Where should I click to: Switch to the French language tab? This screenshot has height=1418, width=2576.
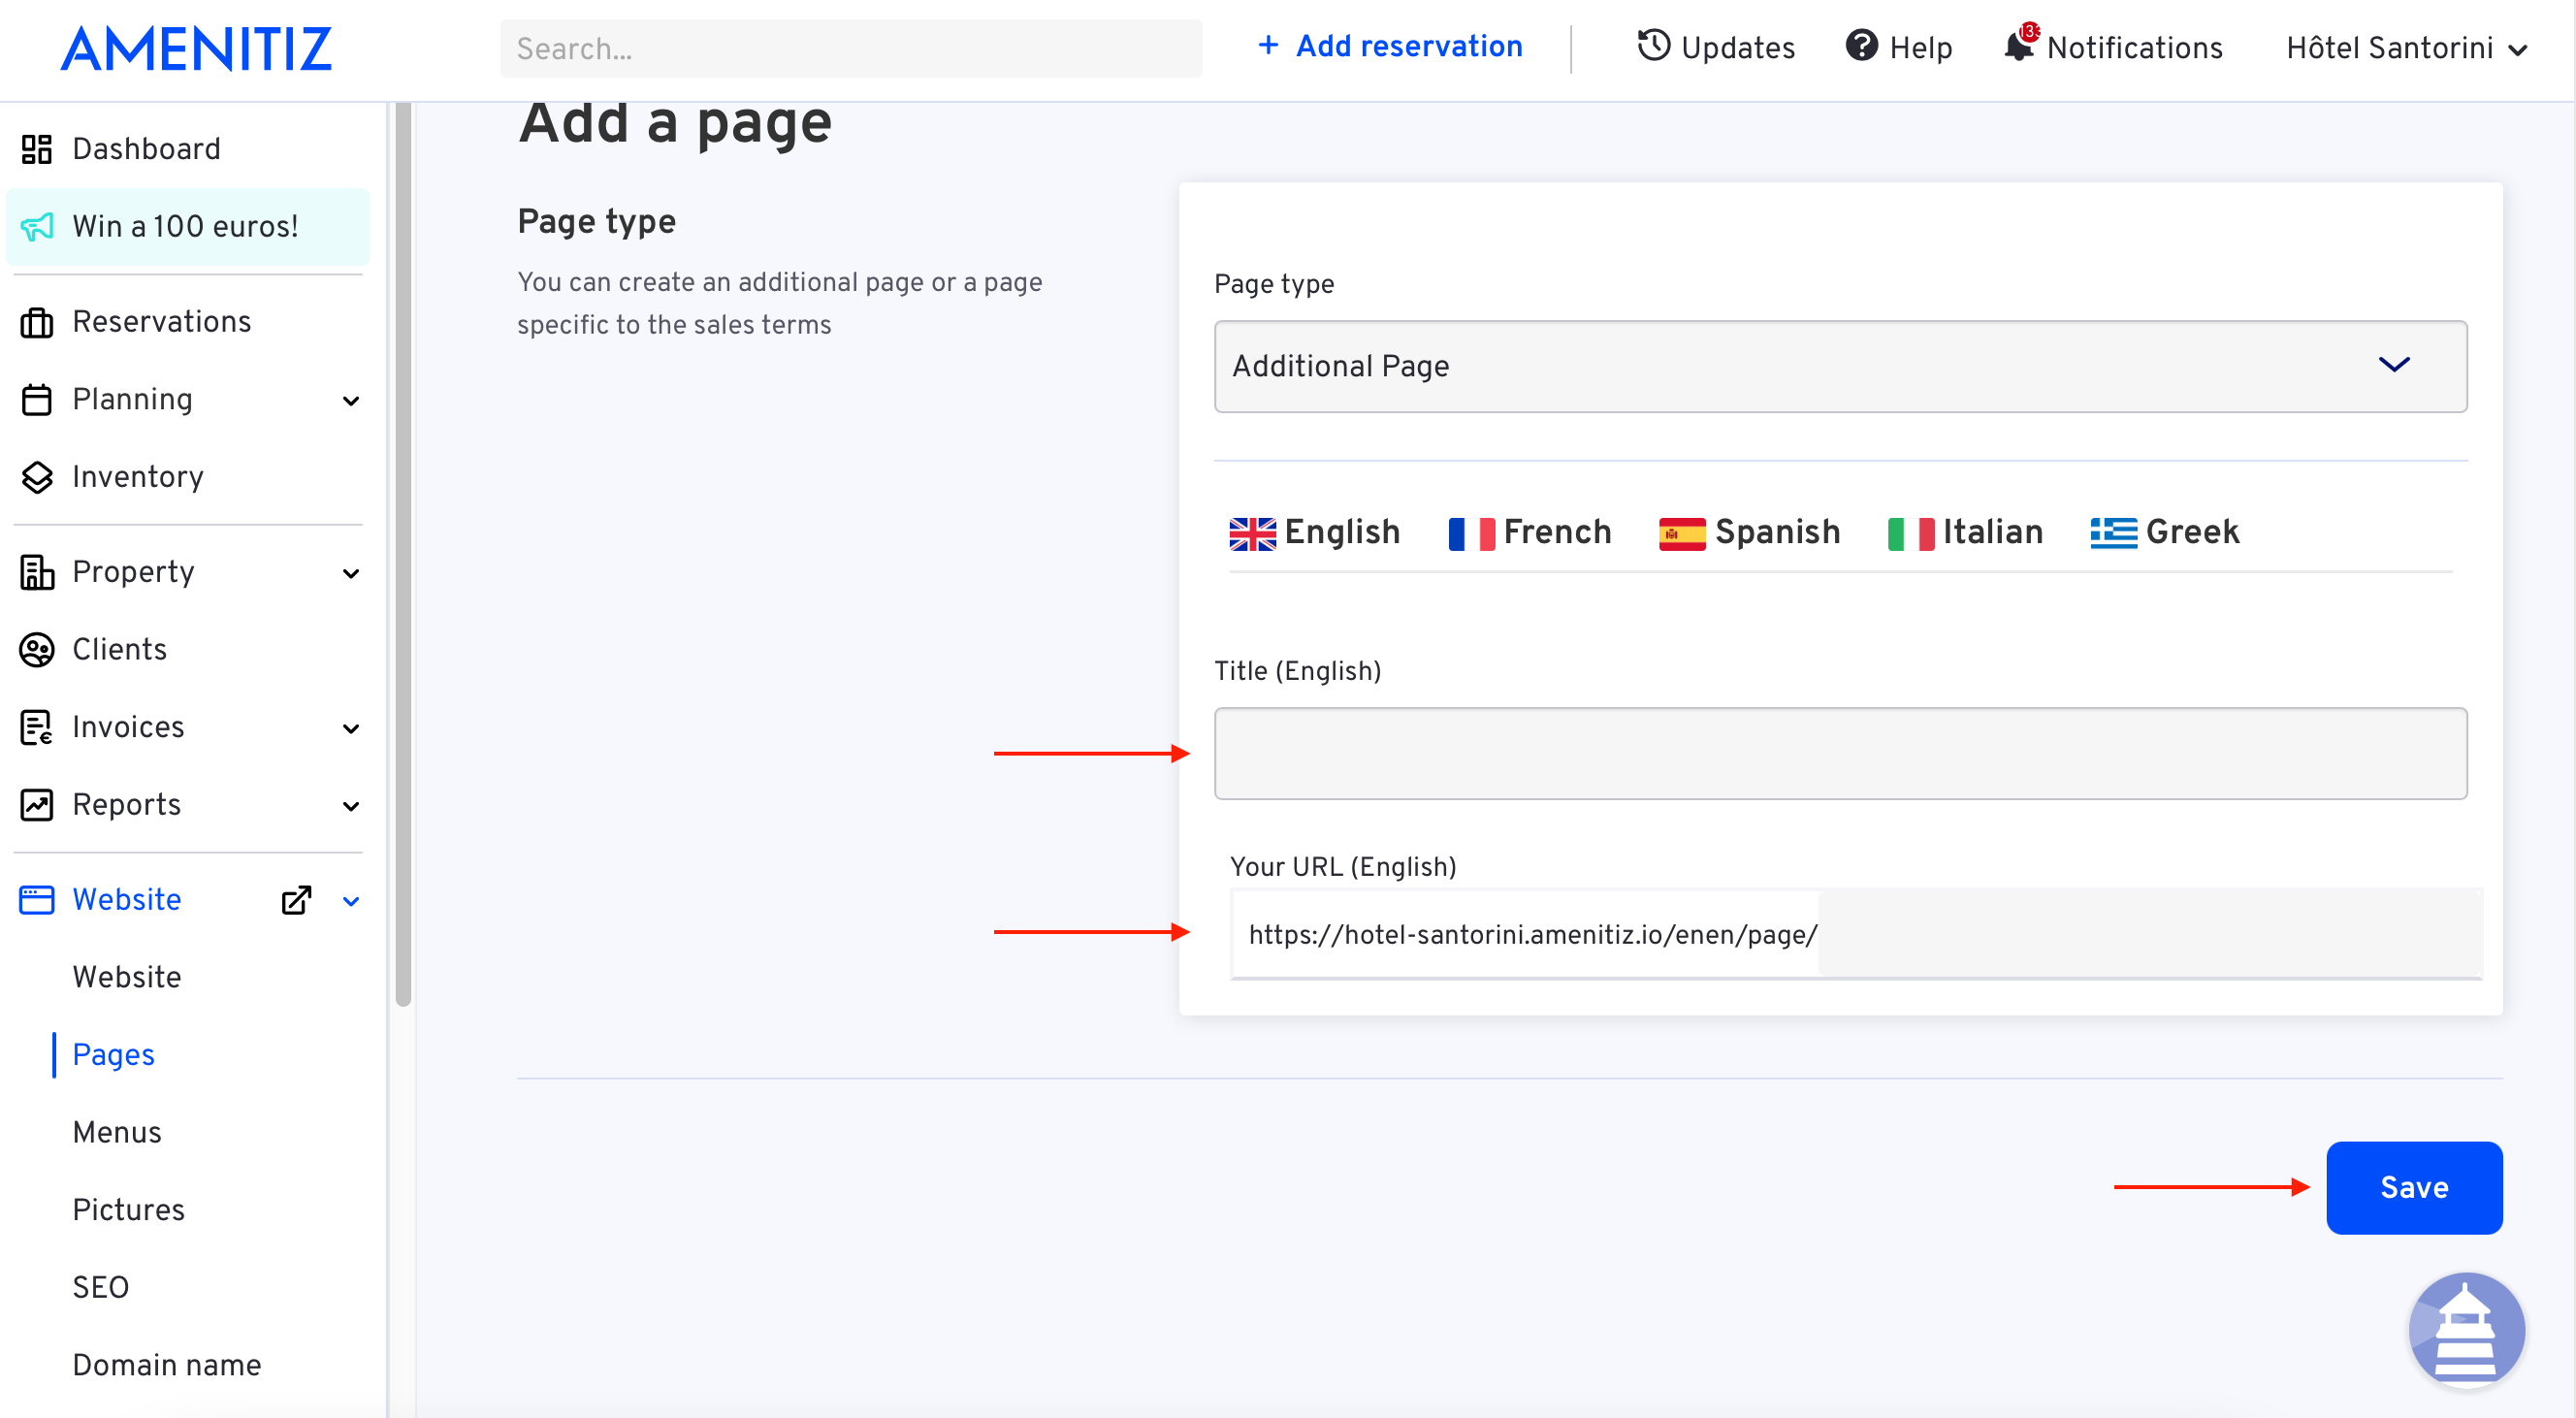click(1530, 532)
